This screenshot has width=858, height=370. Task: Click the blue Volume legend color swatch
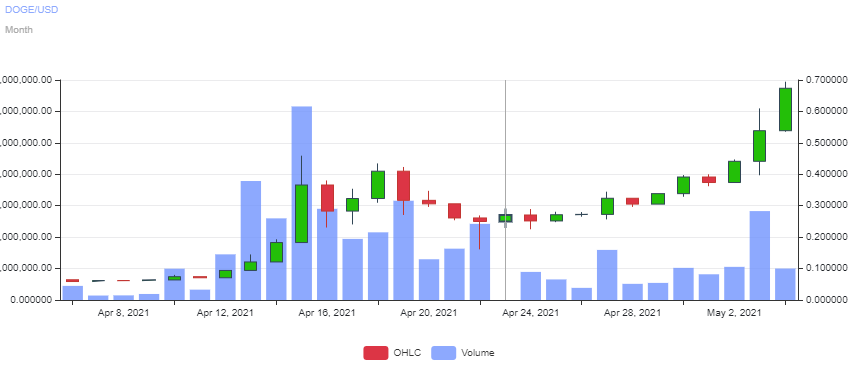tap(443, 353)
